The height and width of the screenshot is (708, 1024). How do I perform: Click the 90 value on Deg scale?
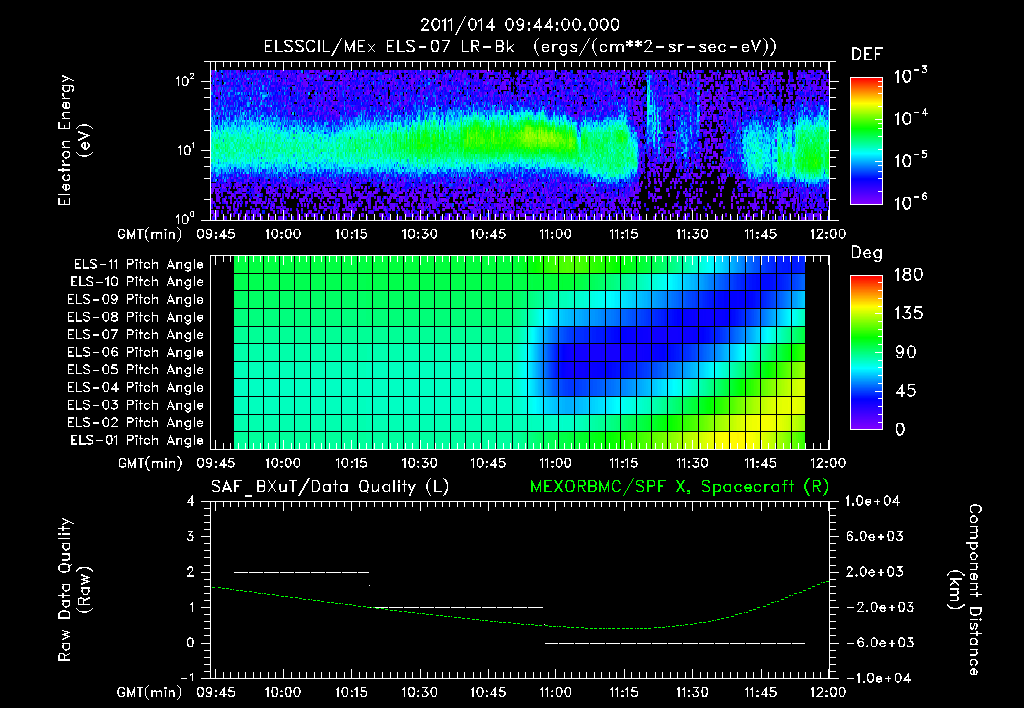click(905, 353)
